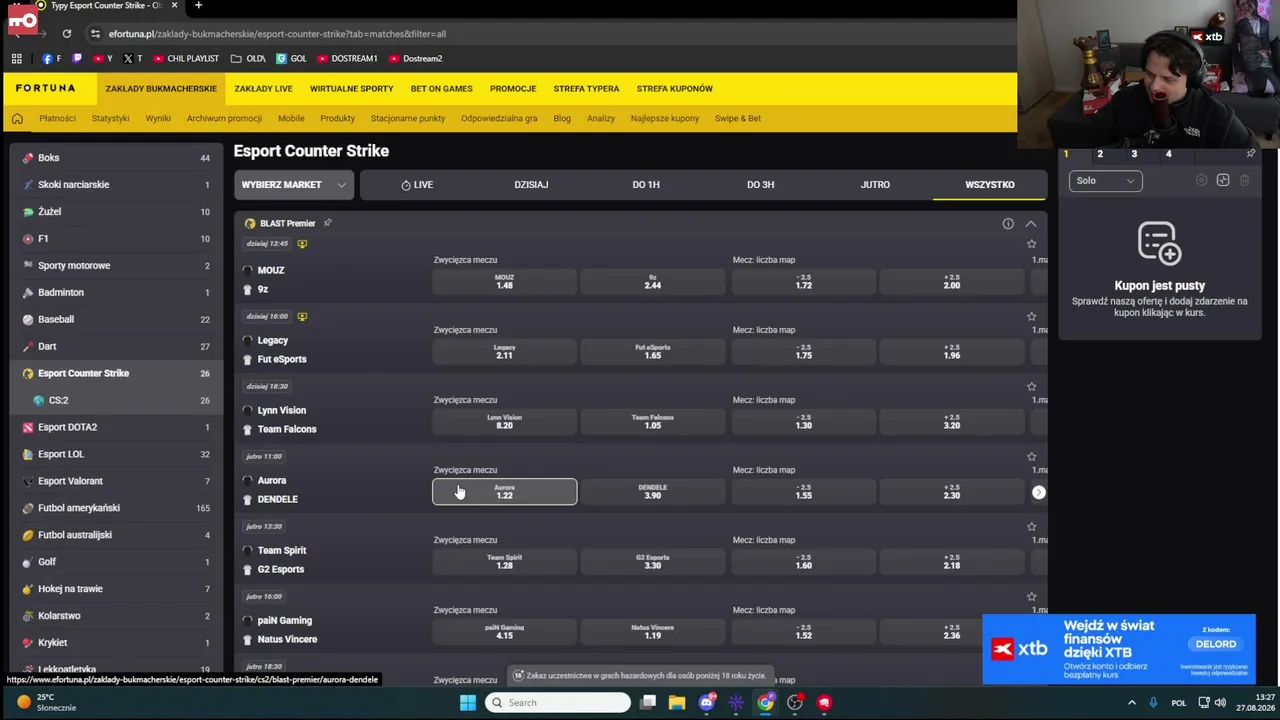Open the OLD bookmarks folder
Image resolution: width=1280 pixels, height=720 pixels.
(x=248, y=58)
